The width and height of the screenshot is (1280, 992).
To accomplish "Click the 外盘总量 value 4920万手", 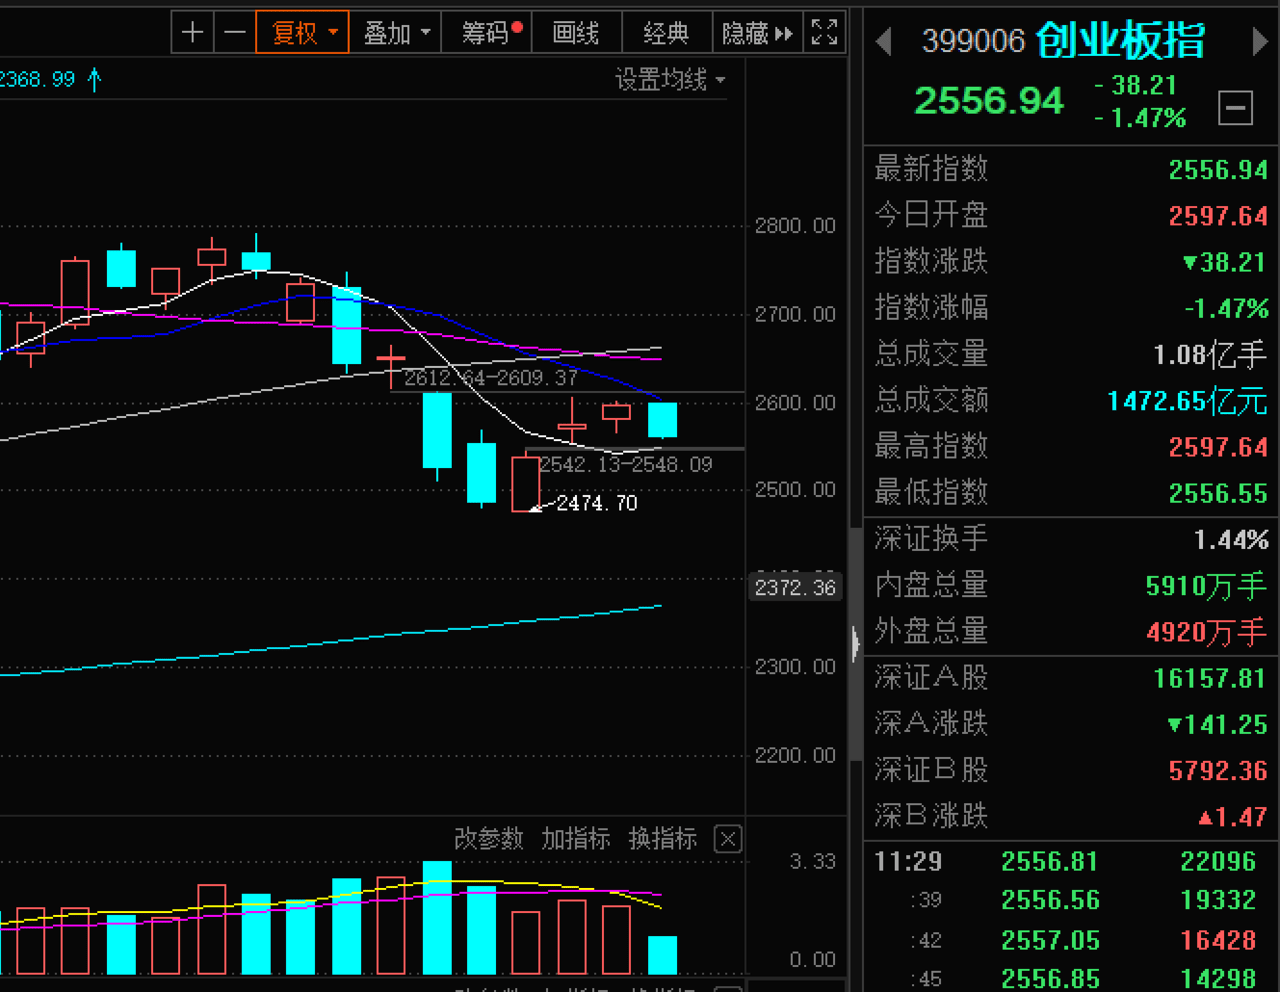I will click(x=1206, y=632).
